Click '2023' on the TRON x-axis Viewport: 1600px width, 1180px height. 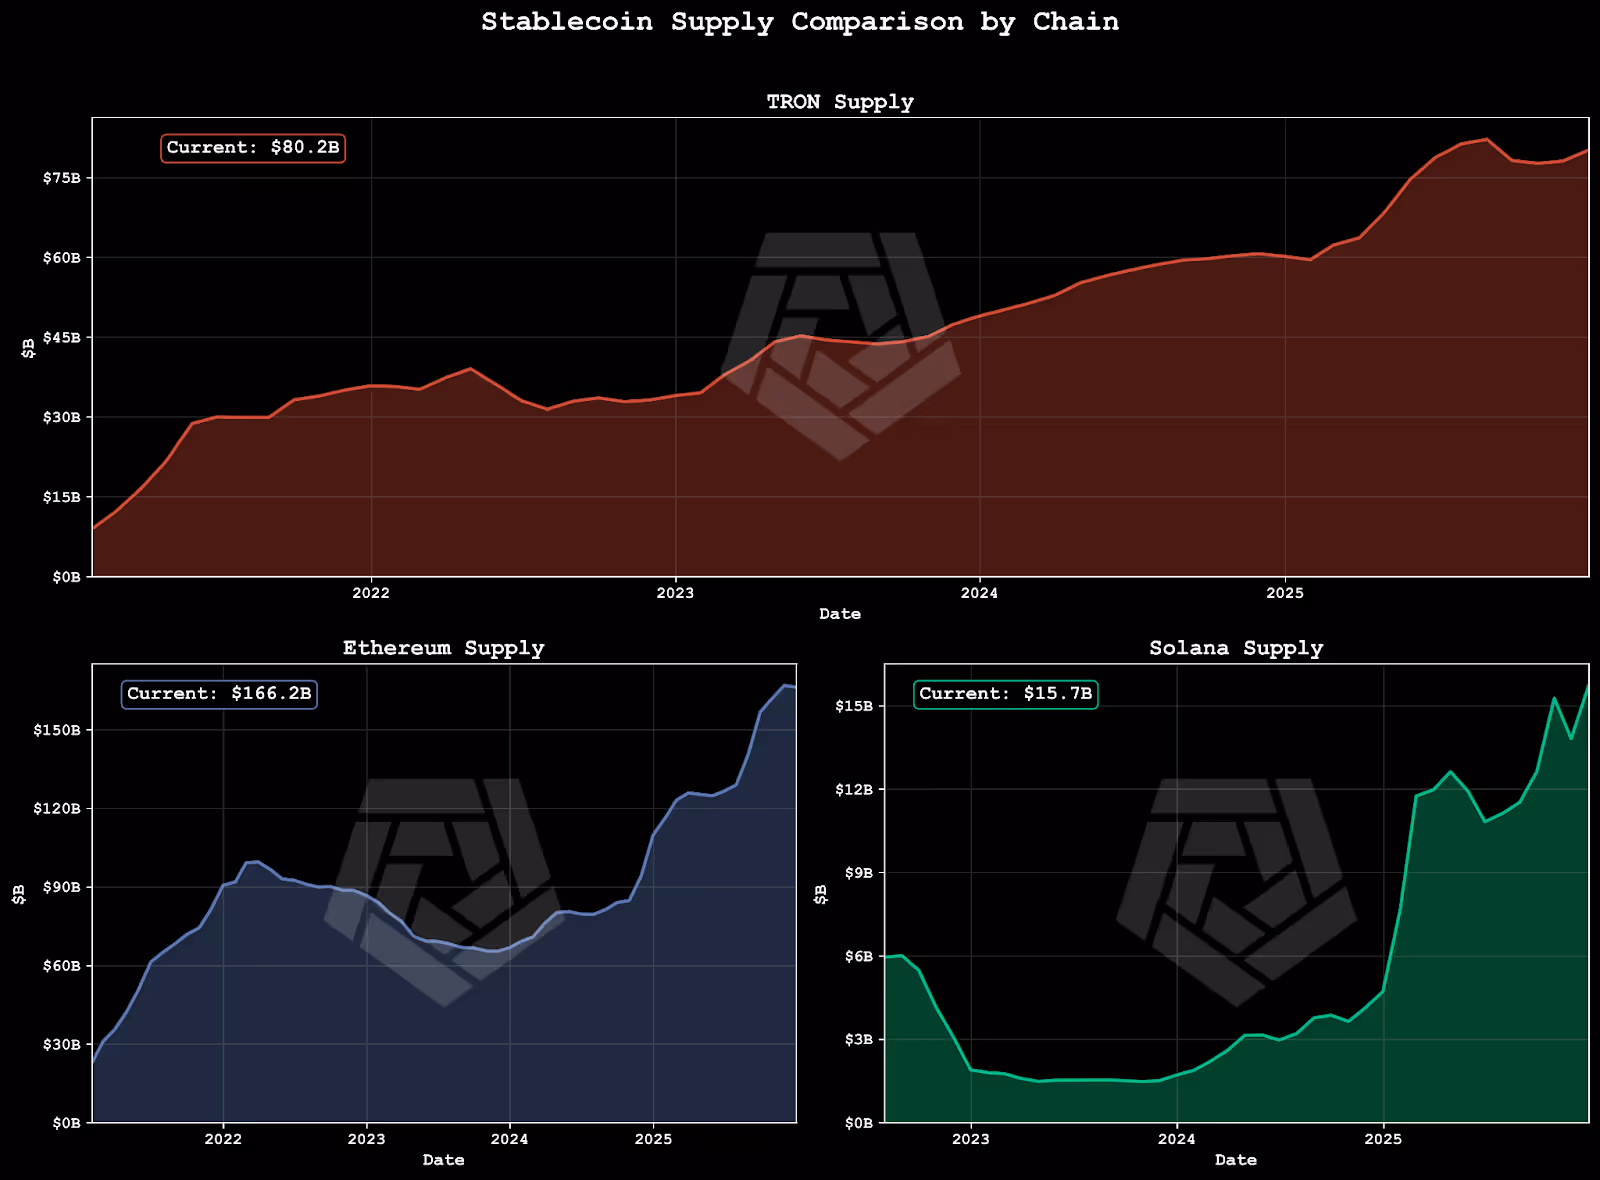pos(675,593)
